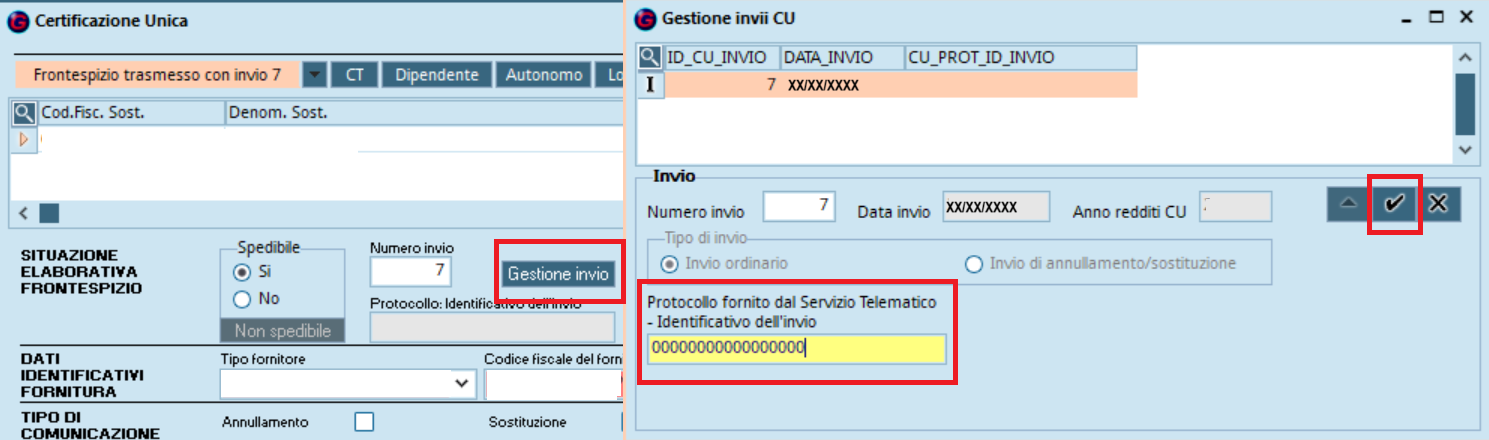This screenshot has width=1489, height=440.
Task: Click the horizontal scrollbar thumb under the Cod.Fisc. grid
Action: click(x=49, y=213)
